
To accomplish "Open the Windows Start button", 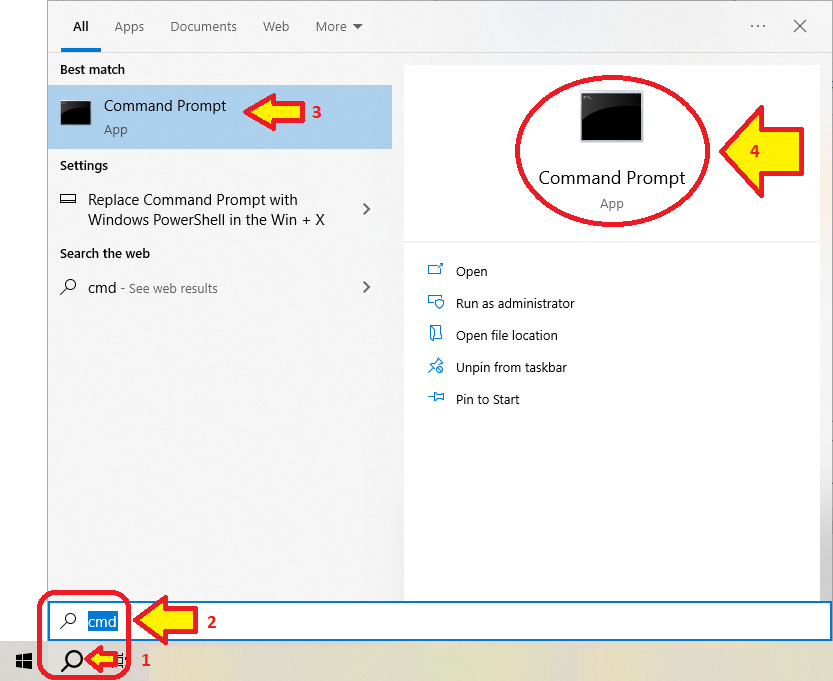I will (24, 661).
